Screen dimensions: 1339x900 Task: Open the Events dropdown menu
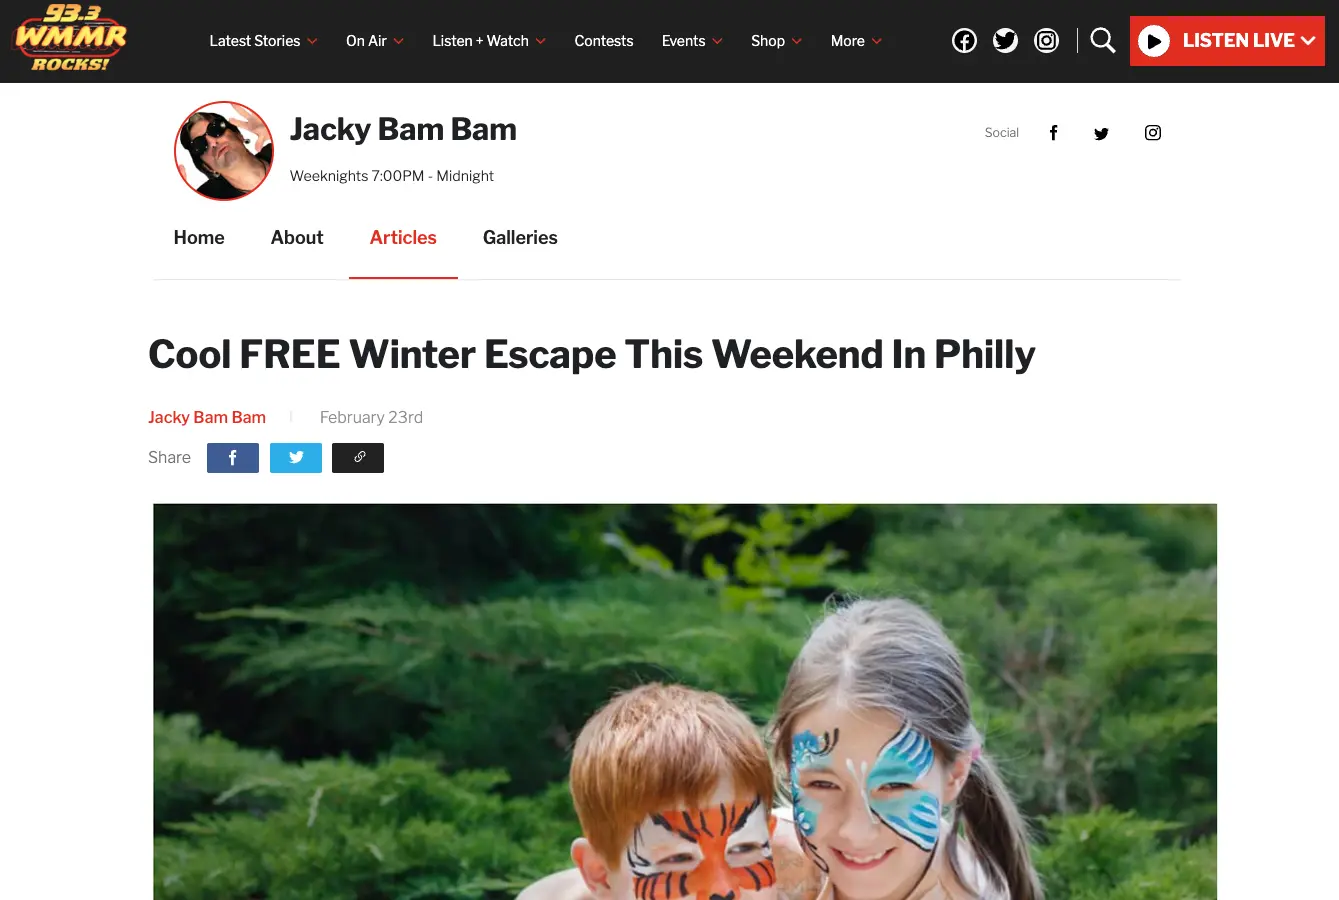(692, 41)
